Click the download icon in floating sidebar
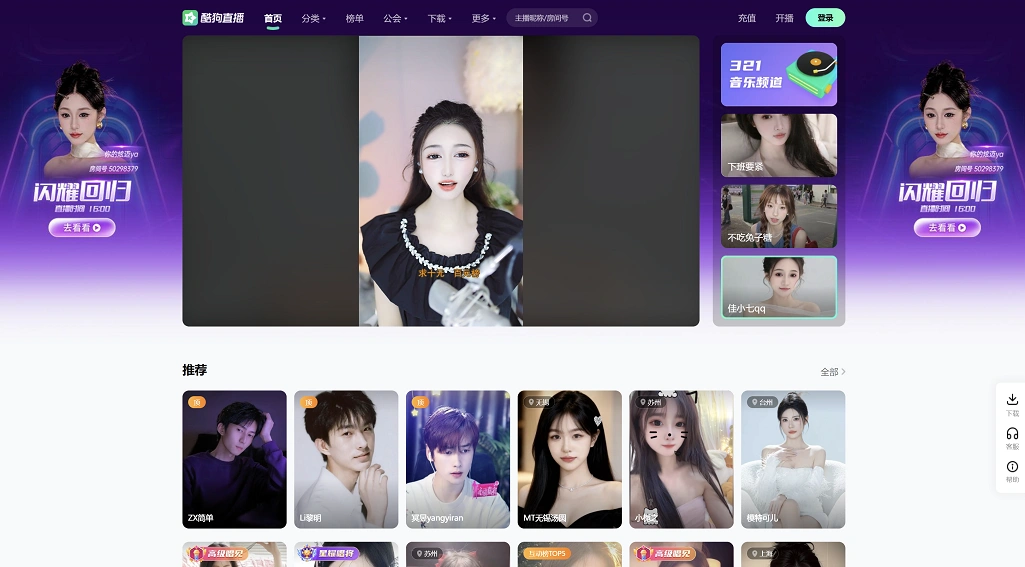The height and width of the screenshot is (567, 1025). 1012,399
